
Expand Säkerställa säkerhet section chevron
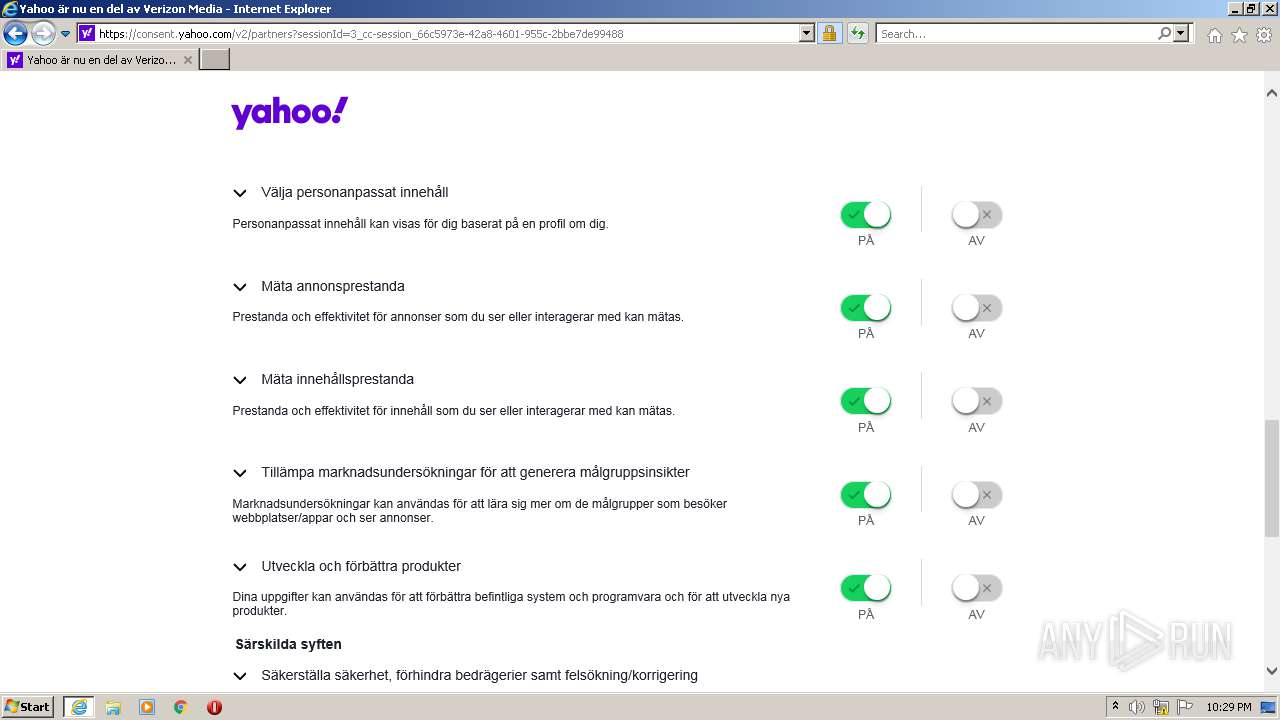[x=240, y=676]
